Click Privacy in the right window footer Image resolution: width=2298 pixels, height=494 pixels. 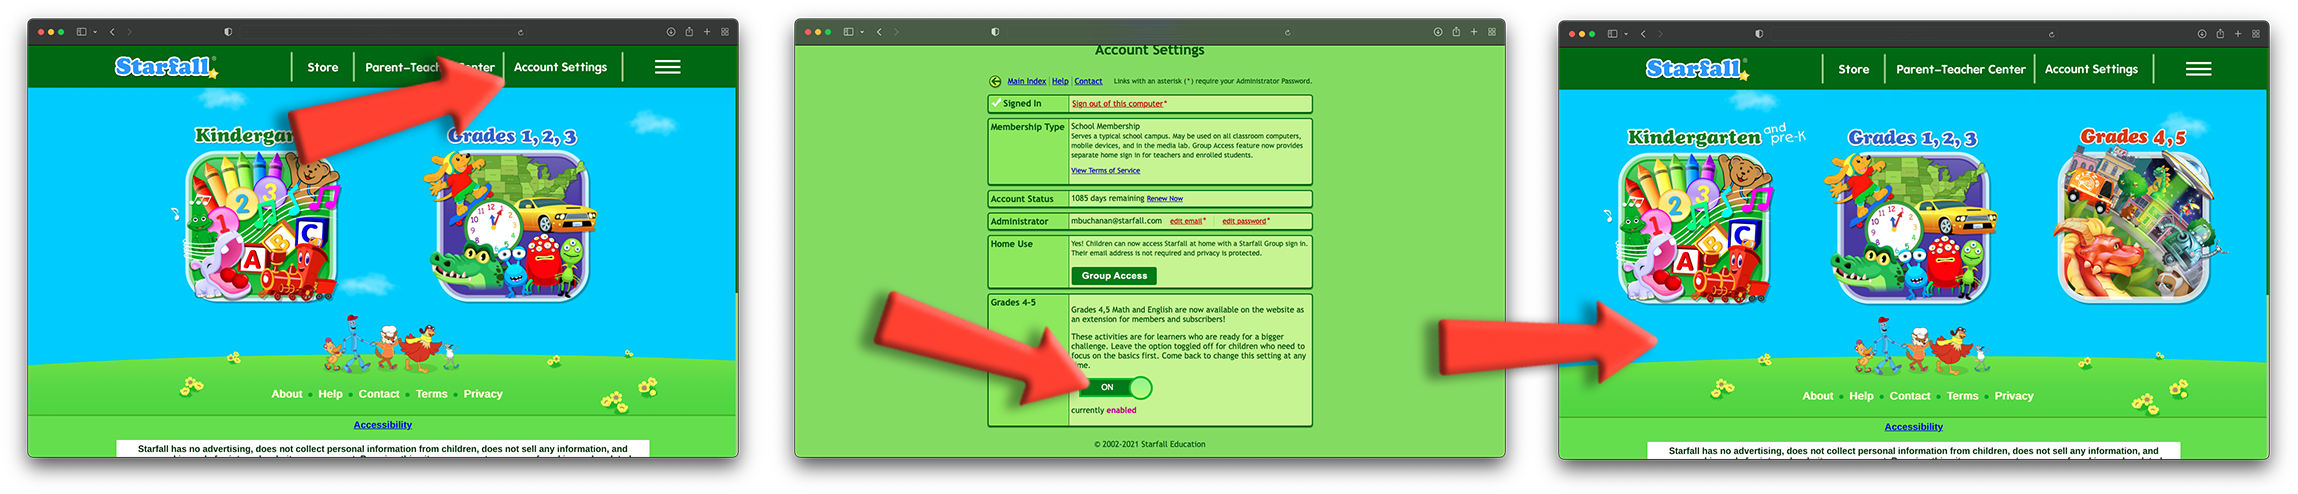(2014, 396)
